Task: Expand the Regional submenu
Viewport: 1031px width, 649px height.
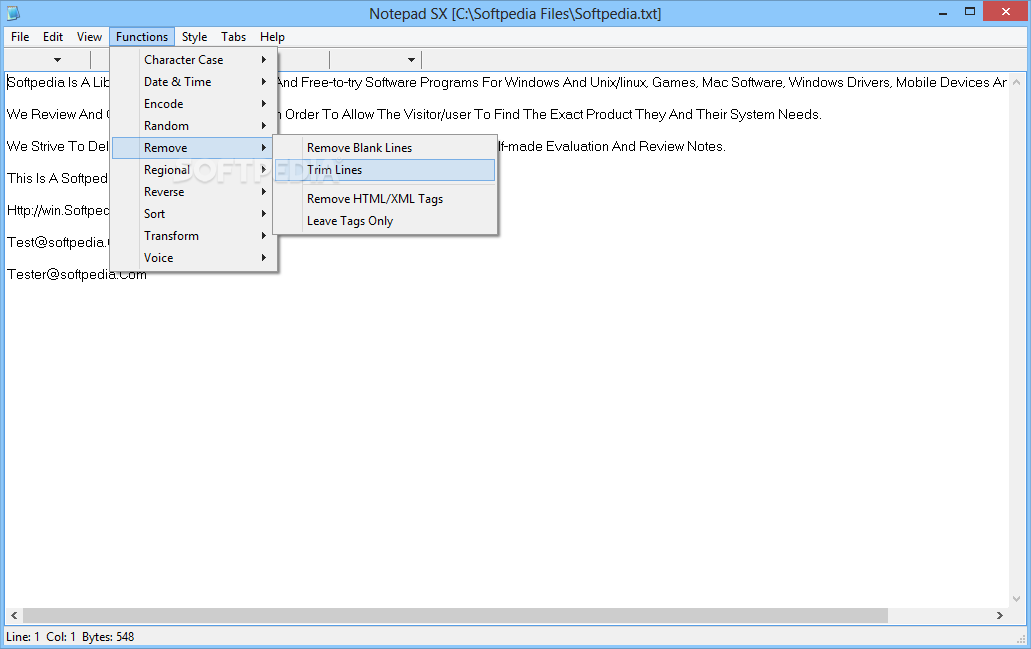Action: click(192, 170)
